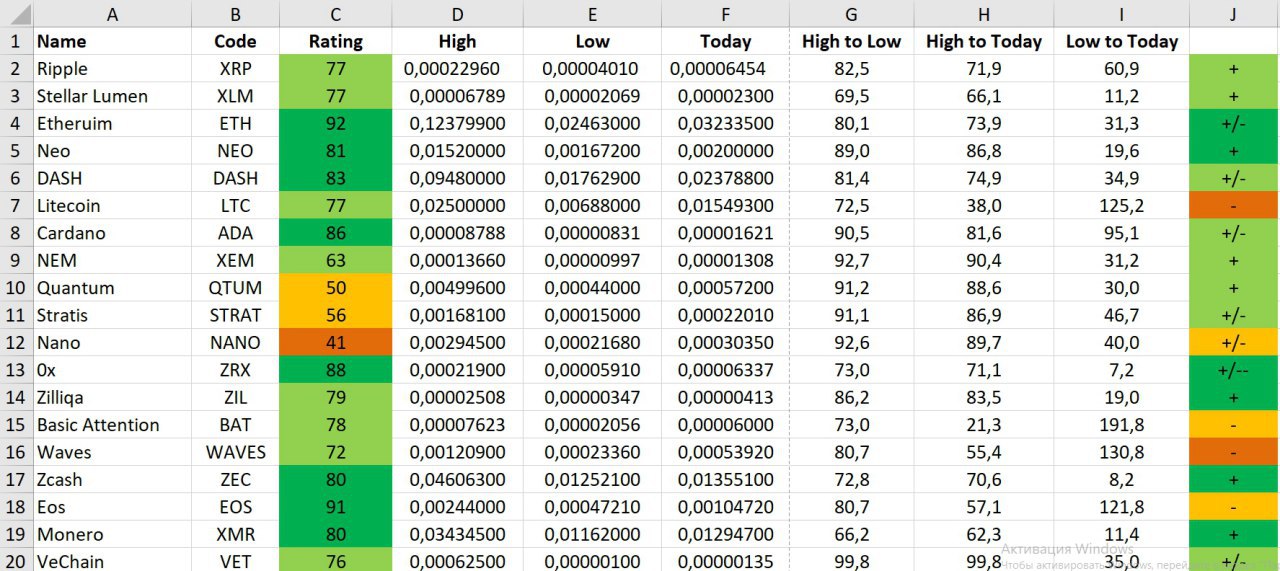Click the Name header cell
The height and width of the screenshot is (571, 1280).
coord(112,42)
